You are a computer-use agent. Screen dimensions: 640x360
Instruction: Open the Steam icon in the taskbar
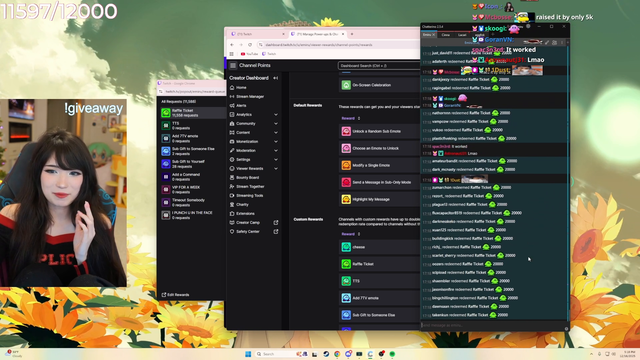tap(326, 354)
